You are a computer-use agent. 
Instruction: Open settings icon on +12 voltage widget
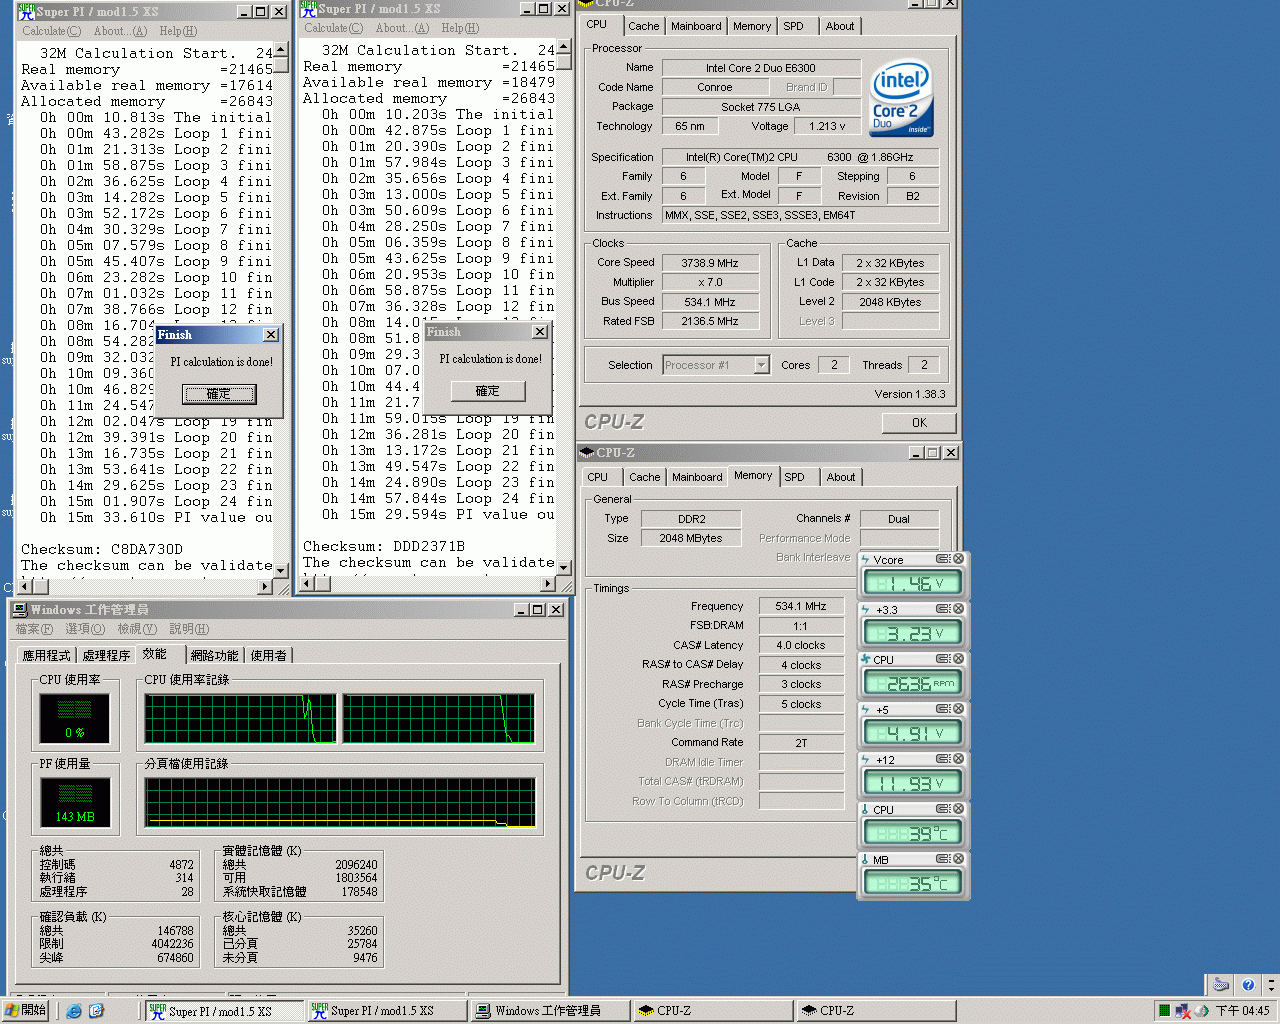point(943,759)
